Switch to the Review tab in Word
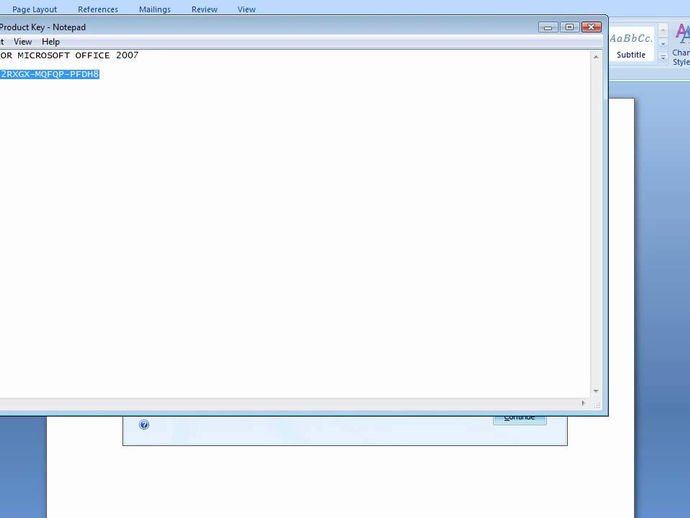Viewport: 690px width, 518px height. (204, 9)
